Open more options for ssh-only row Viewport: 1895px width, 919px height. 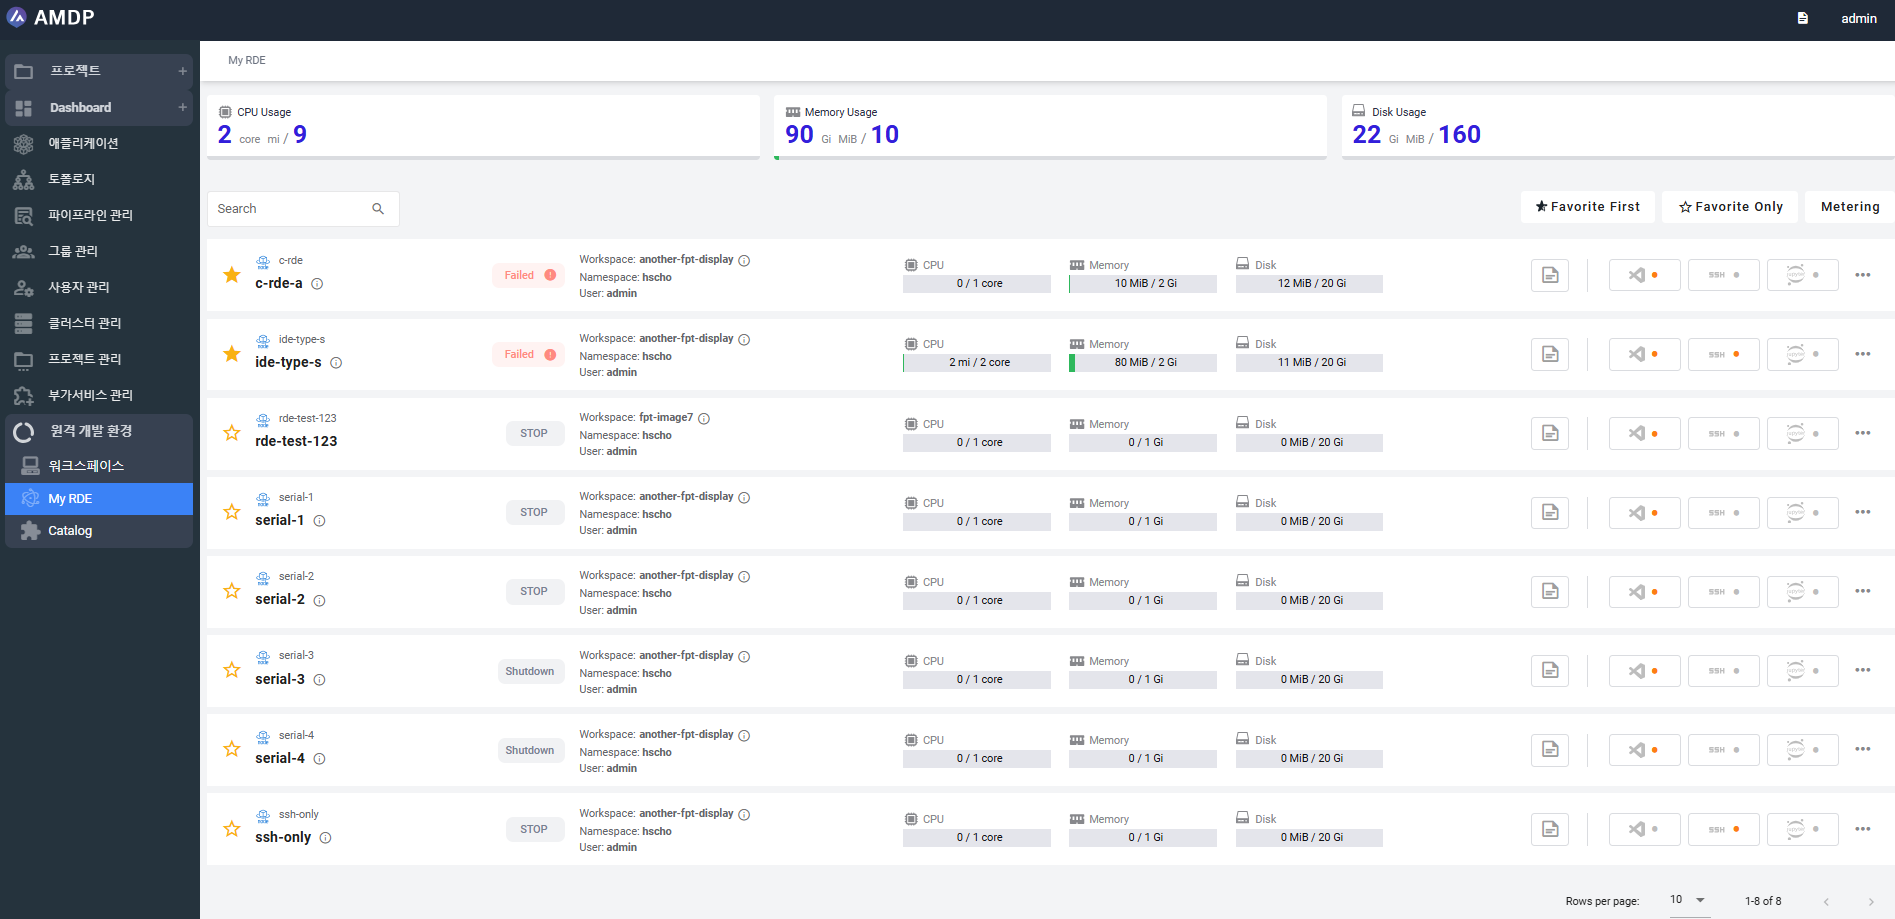[x=1863, y=829]
